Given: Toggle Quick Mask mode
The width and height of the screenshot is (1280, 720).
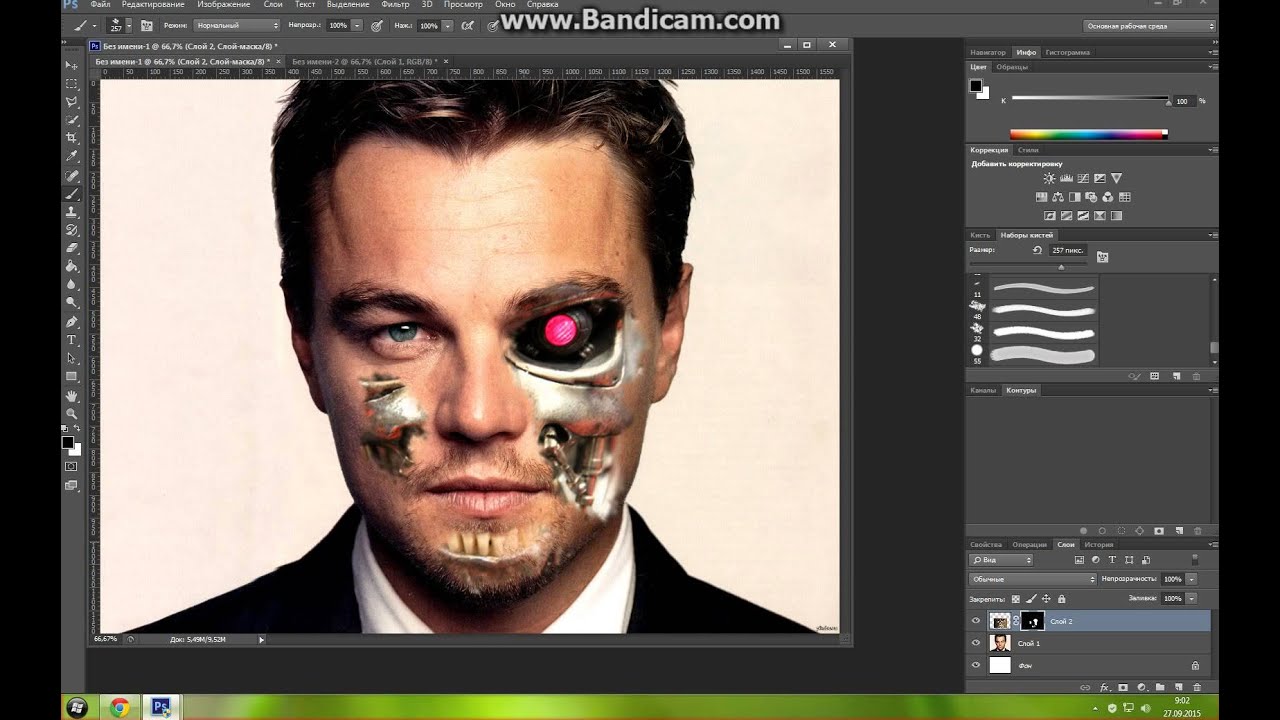Looking at the screenshot, I should pos(71,466).
